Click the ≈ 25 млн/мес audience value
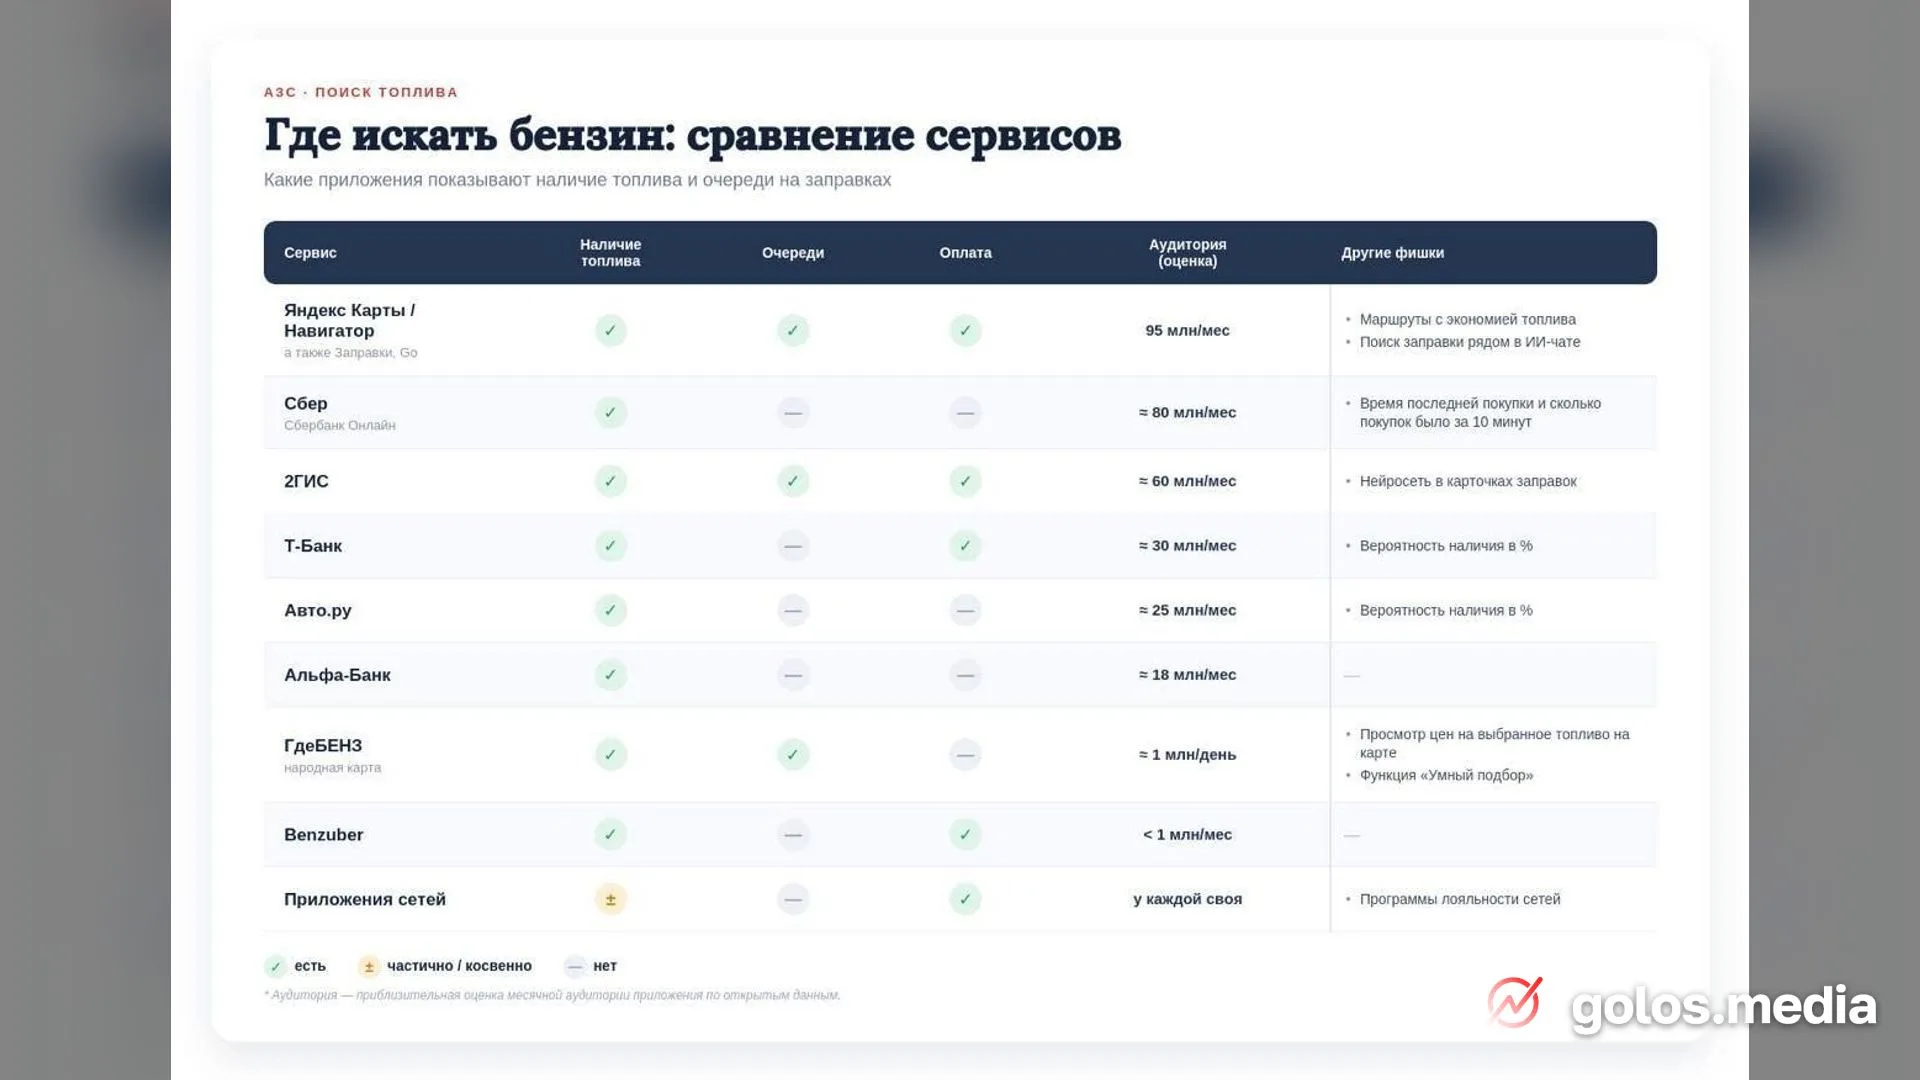Screen dimensions: 1920x1080 pyautogui.click(x=1187, y=610)
